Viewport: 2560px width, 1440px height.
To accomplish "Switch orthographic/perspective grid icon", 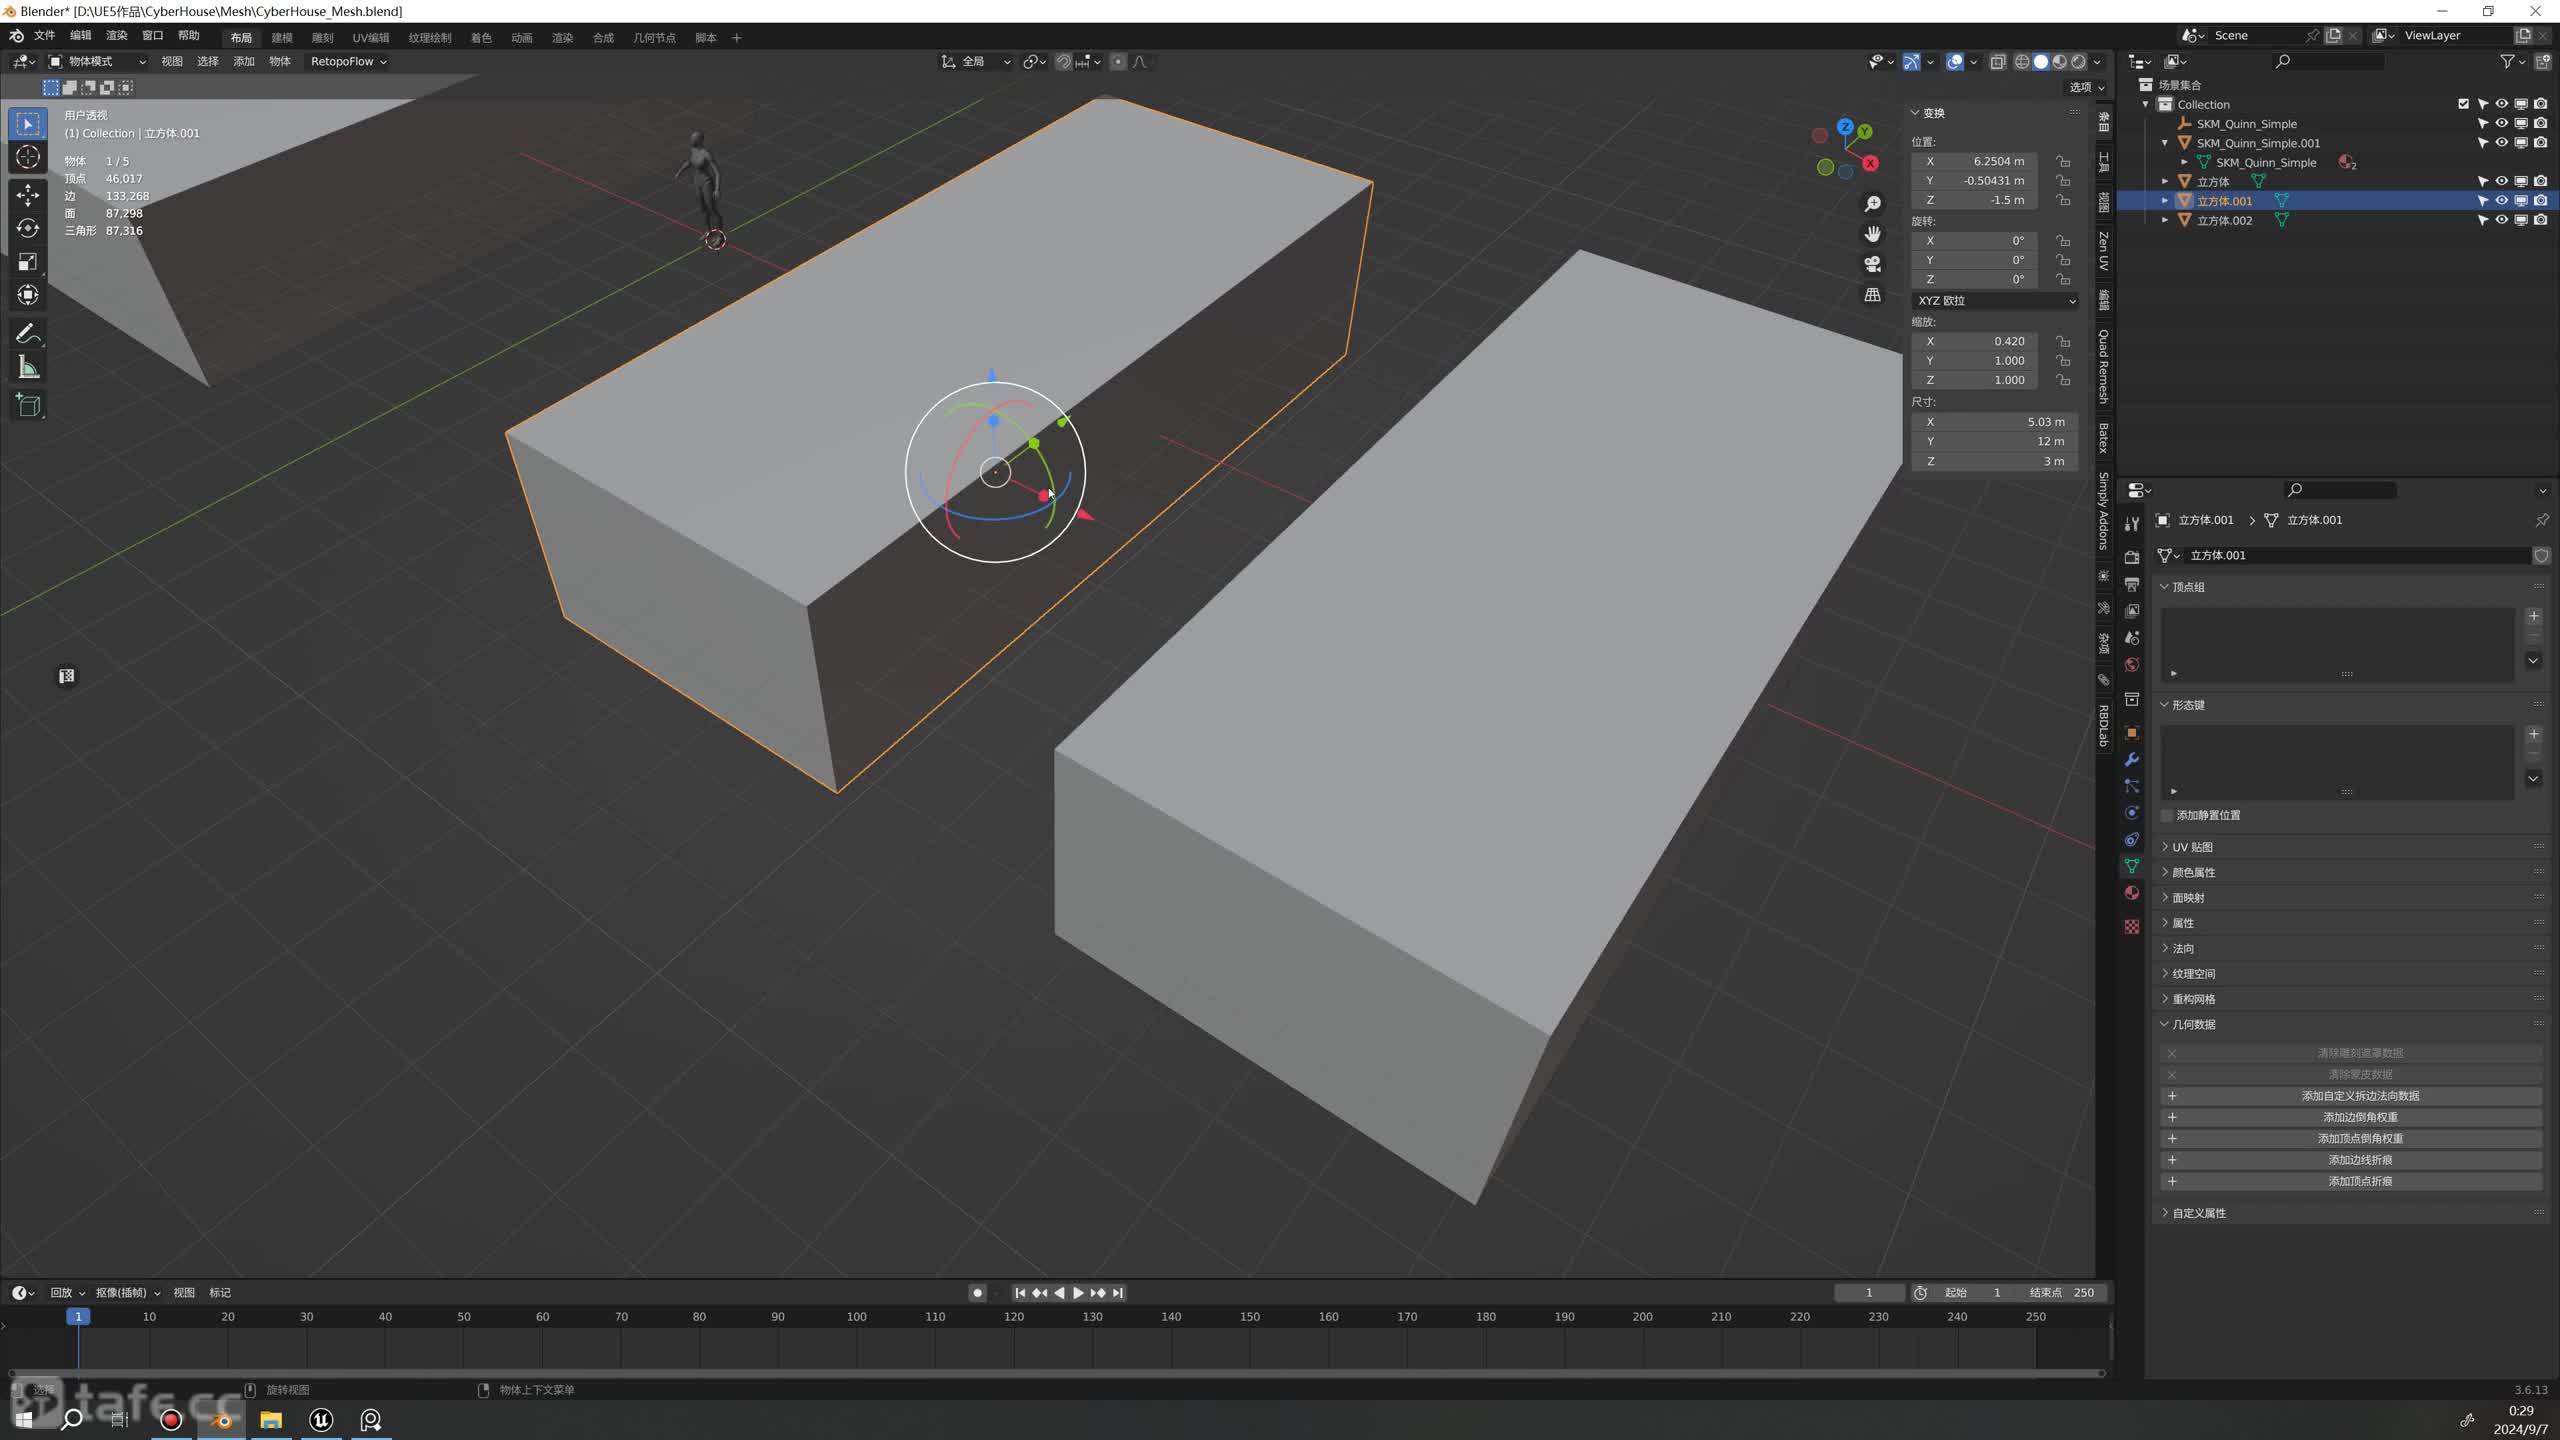I will pyautogui.click(x=1873, y=295).
